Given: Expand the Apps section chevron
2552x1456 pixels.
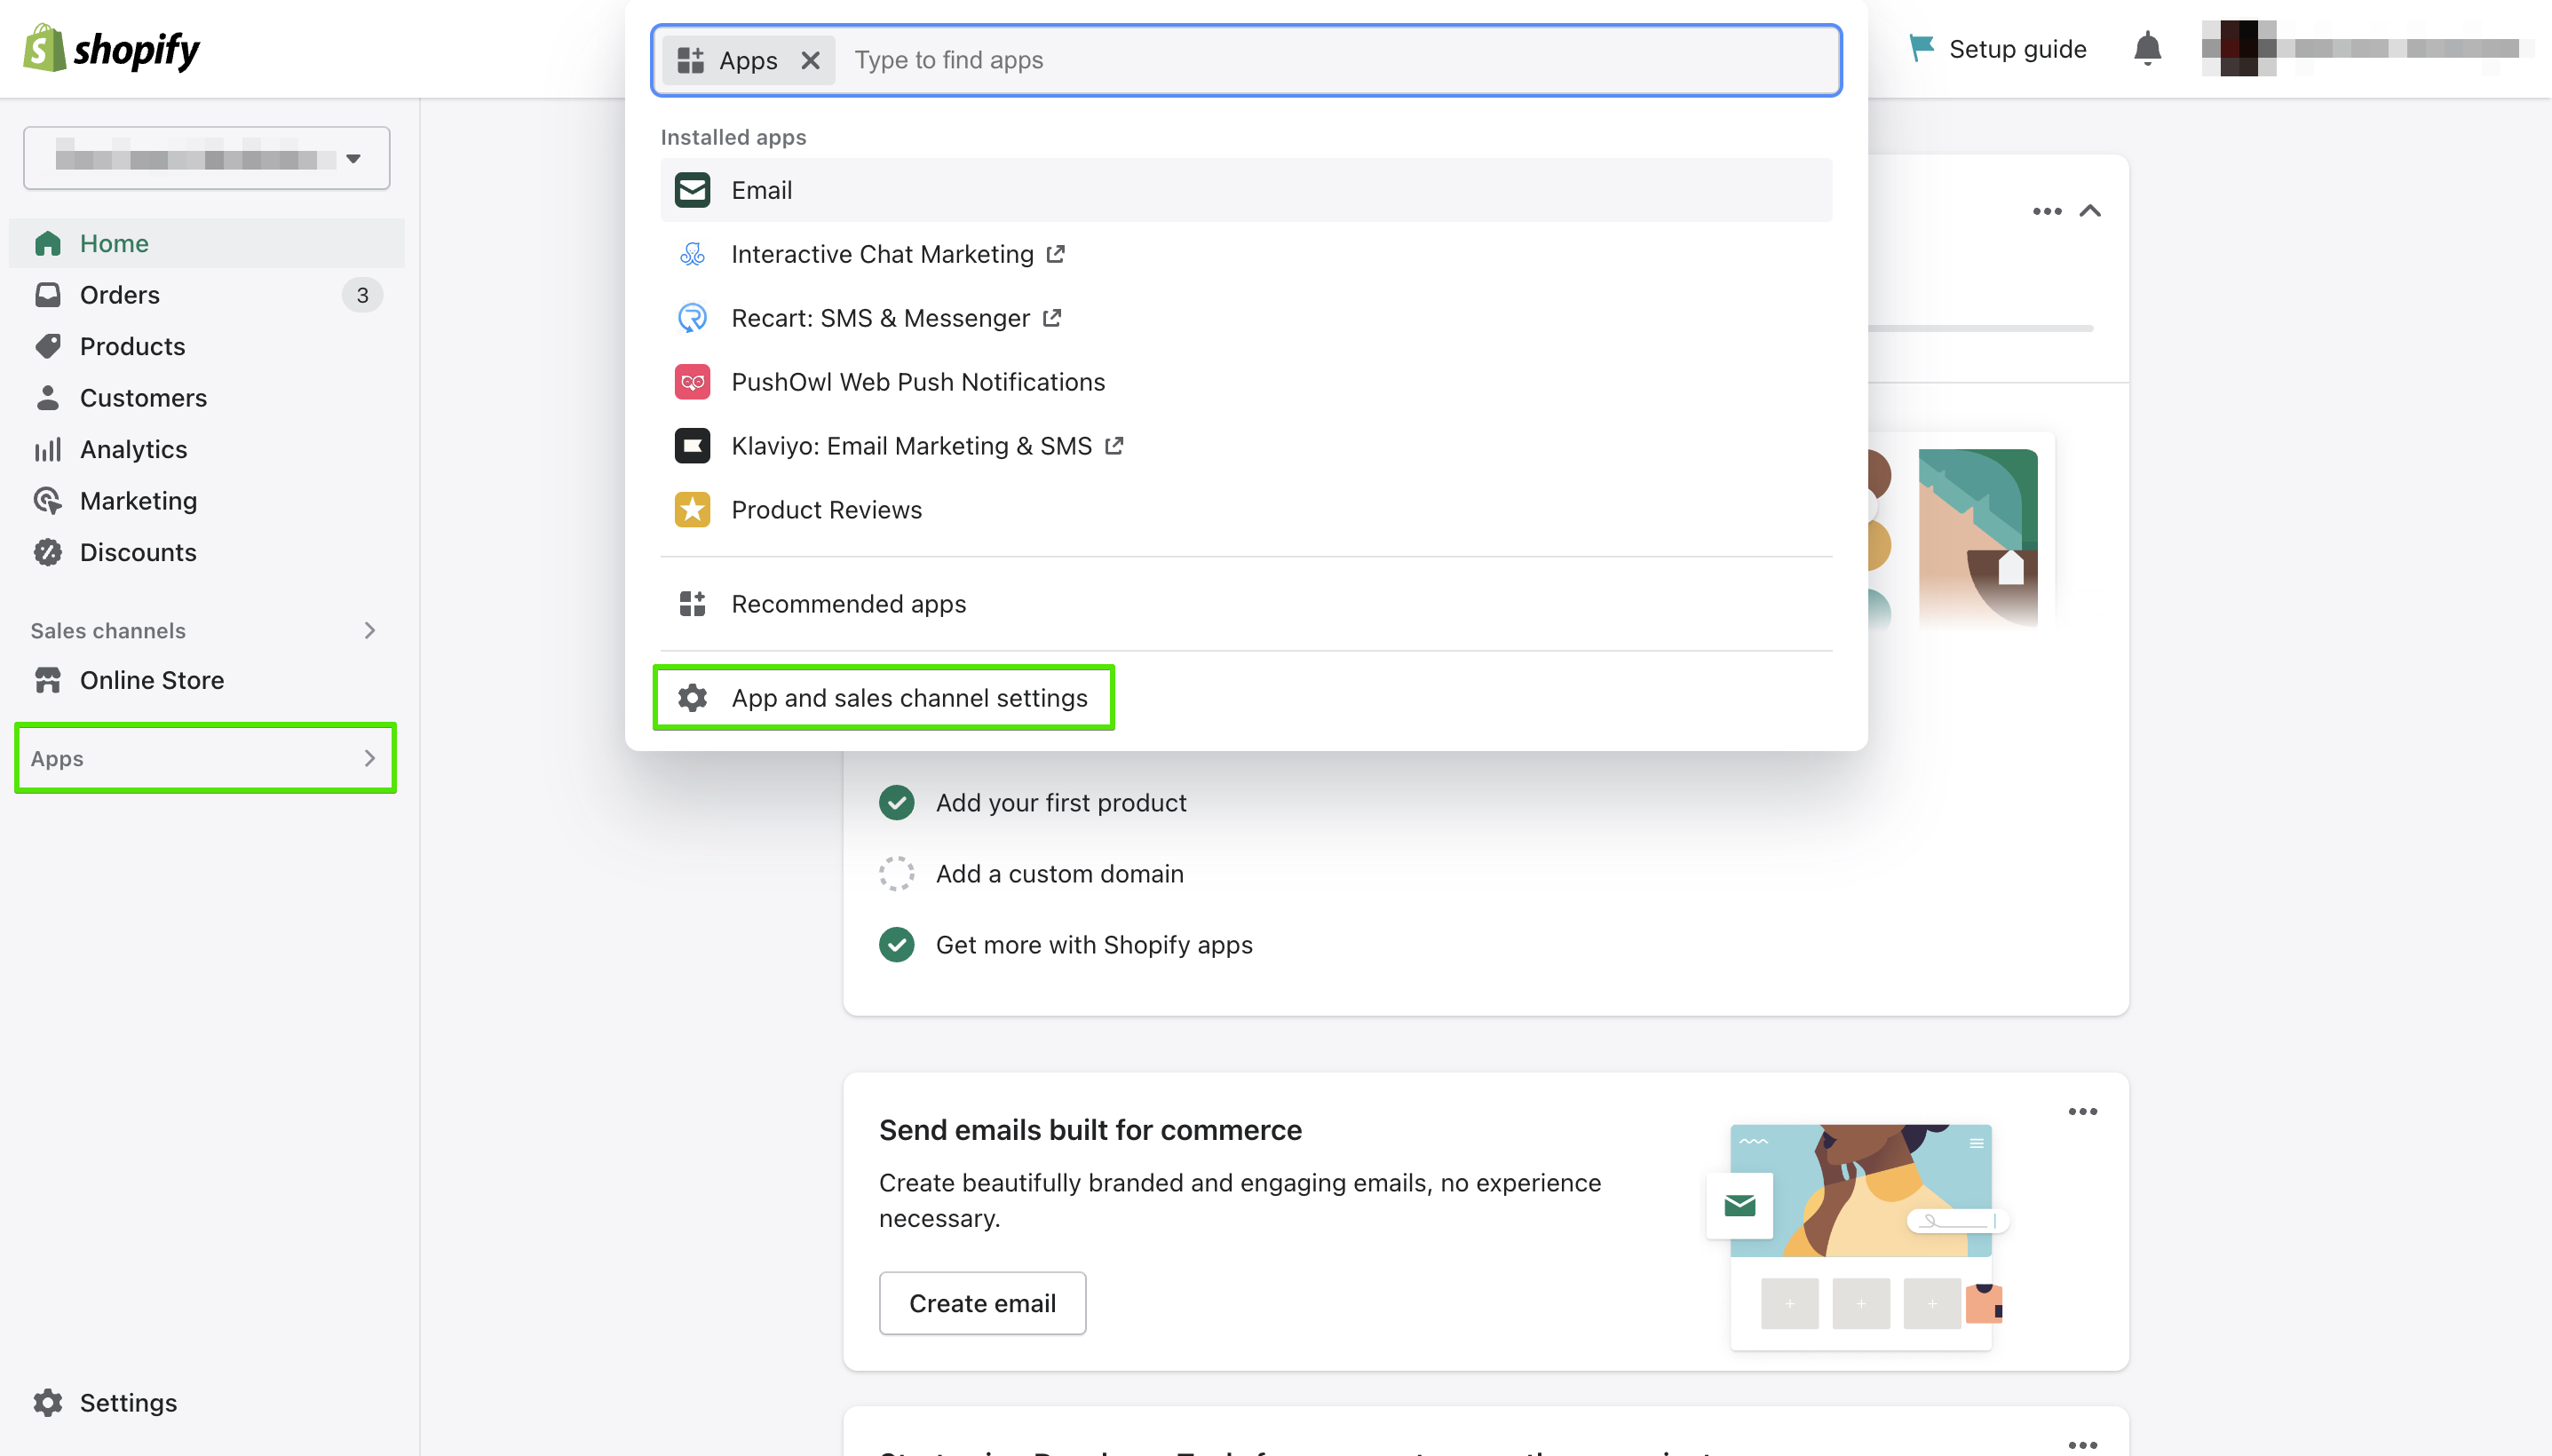Looking at the screenshot, I should pyautogui.click(x=370, y=758).
